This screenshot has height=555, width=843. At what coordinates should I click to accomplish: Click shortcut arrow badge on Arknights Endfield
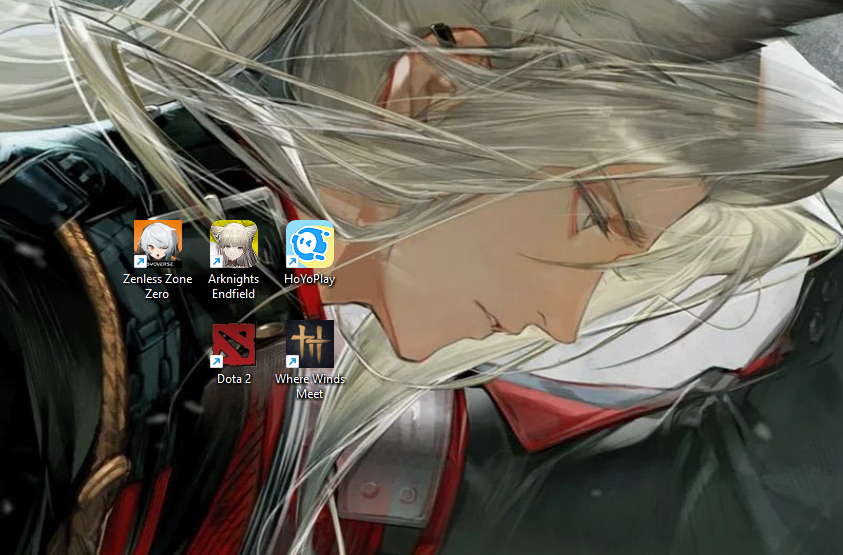pos(217,261)
